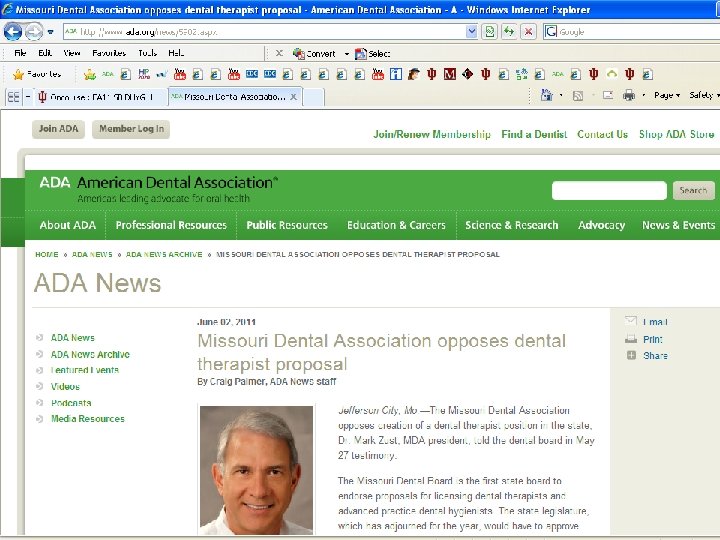This screenshot has height=540, width=720.
Task: Open the Favorites menu
Action: [109, 53]
